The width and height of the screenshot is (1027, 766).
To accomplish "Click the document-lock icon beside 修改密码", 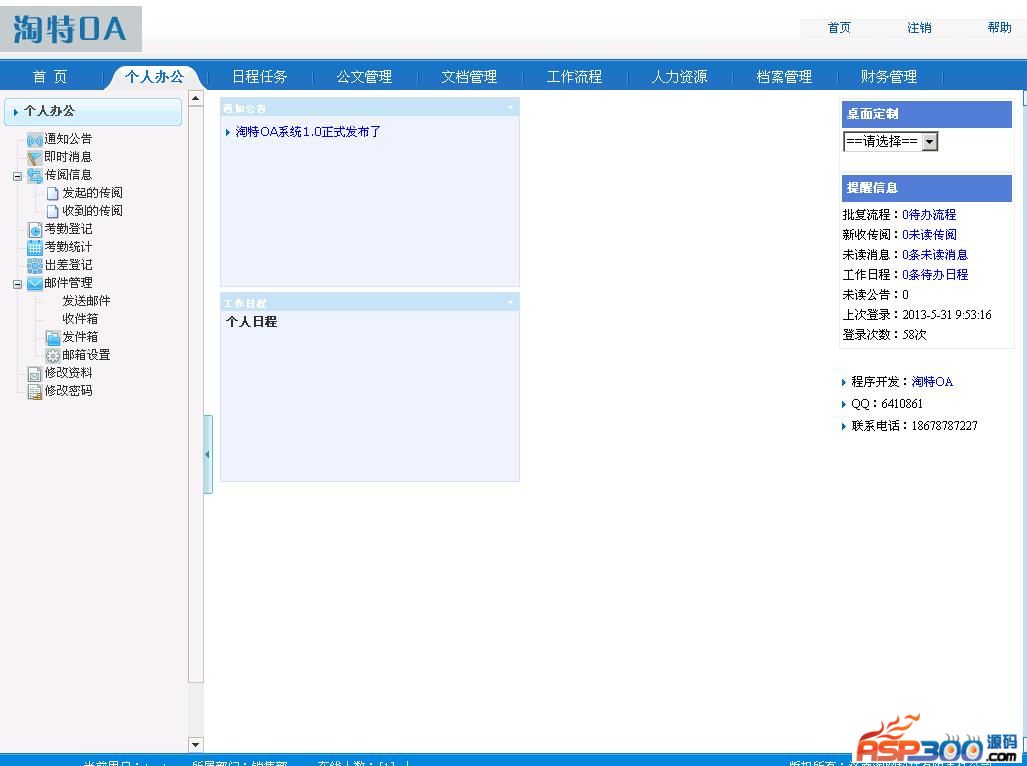I will [35, 391].
